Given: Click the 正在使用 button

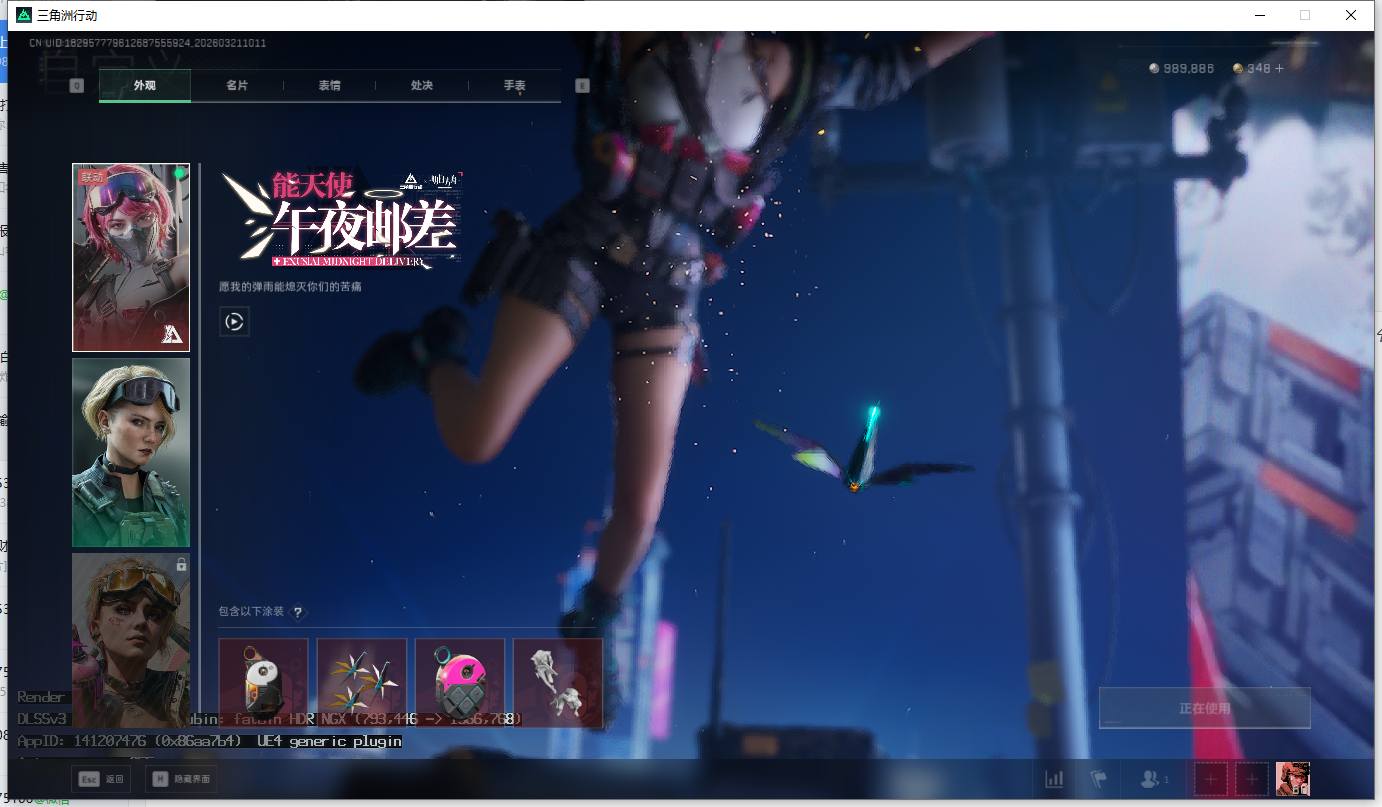Looking at the screenshot, I should (x=1204, y=708).
